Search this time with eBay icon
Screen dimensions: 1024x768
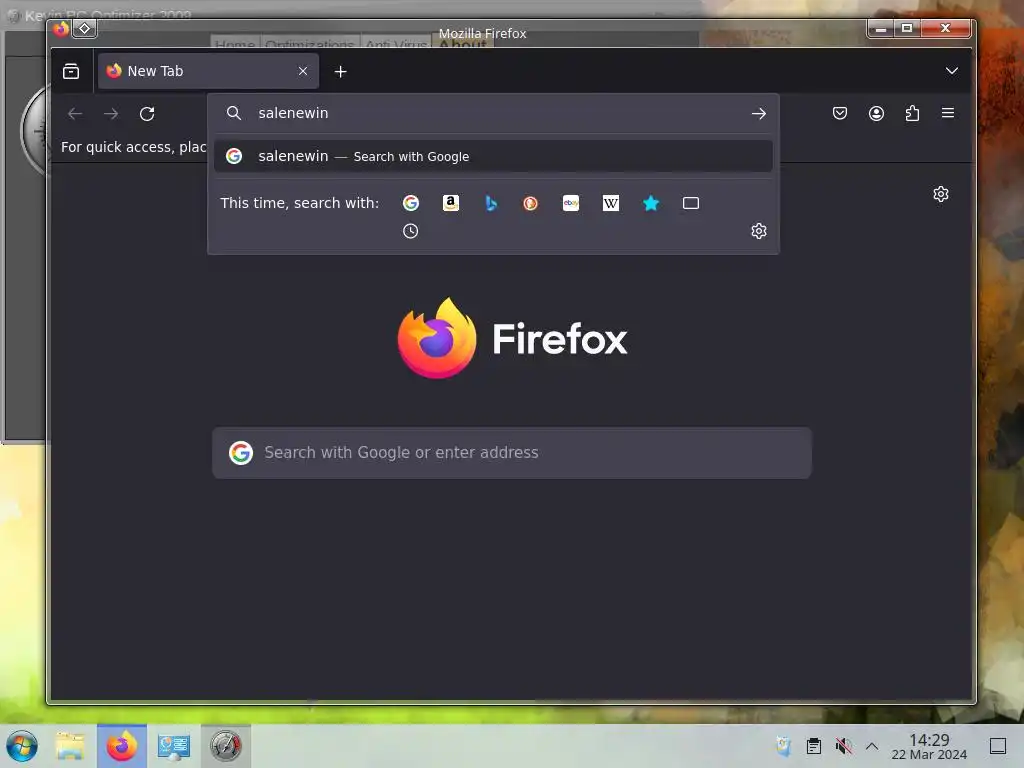click(x=571, y=203)
